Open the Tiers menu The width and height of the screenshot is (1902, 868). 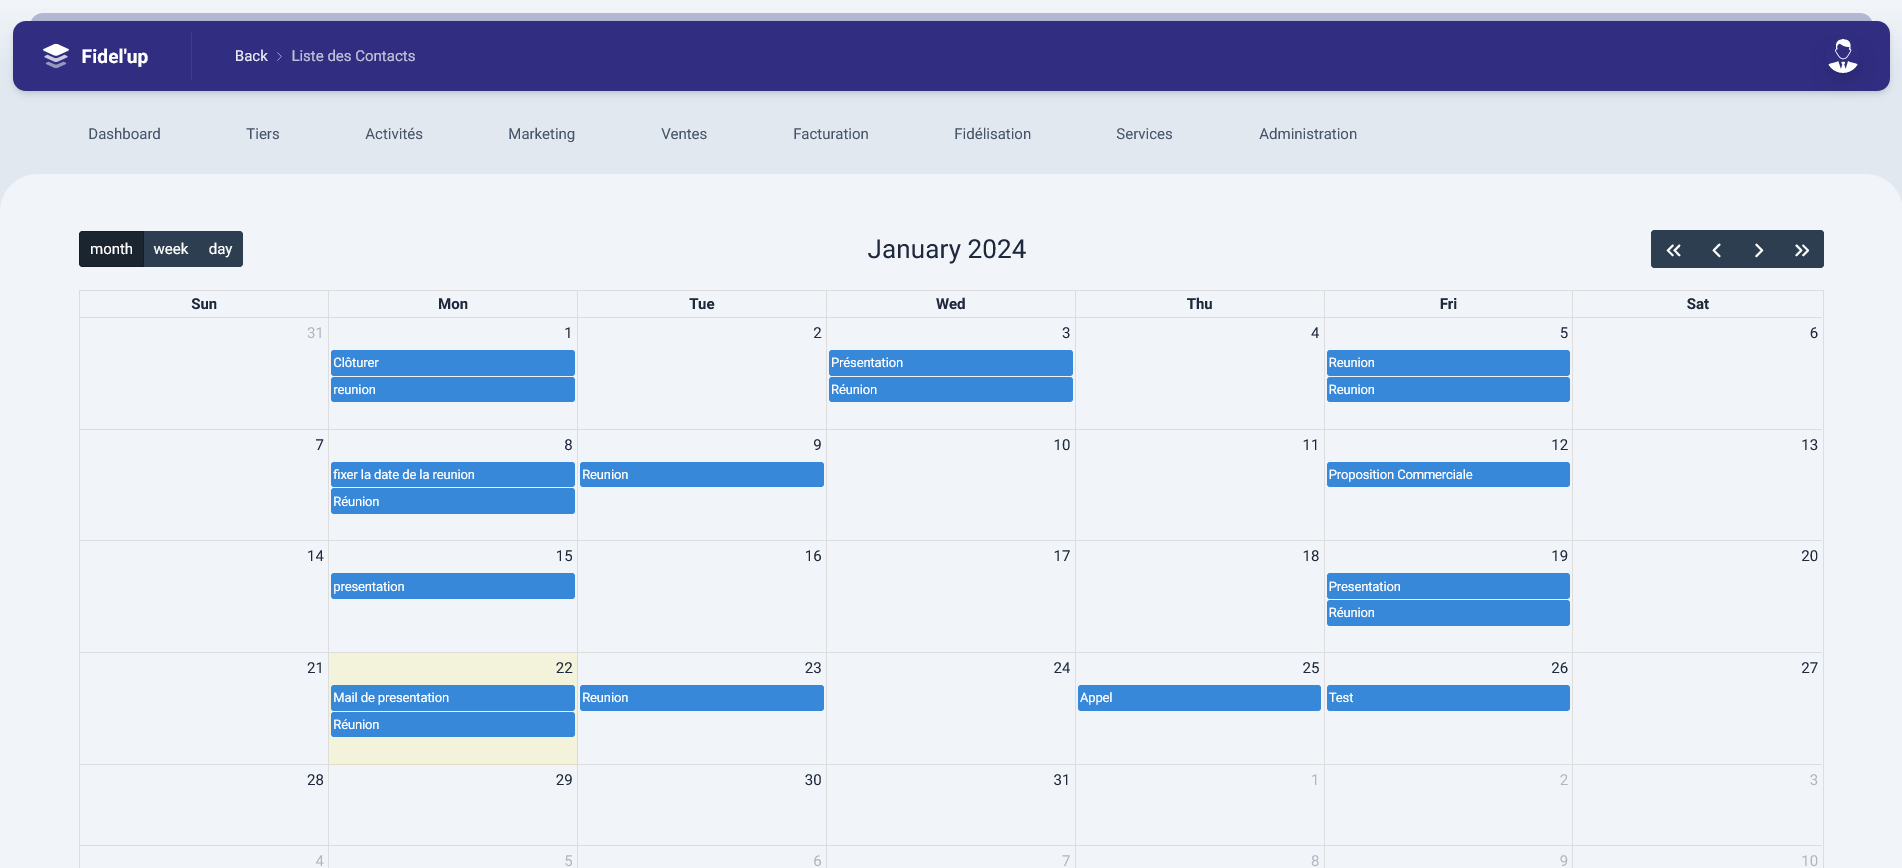(x=263, y=134)
